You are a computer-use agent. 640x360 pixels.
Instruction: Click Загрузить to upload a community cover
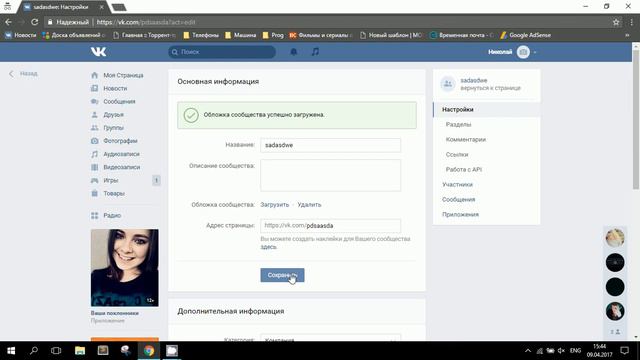pos(275,204)
